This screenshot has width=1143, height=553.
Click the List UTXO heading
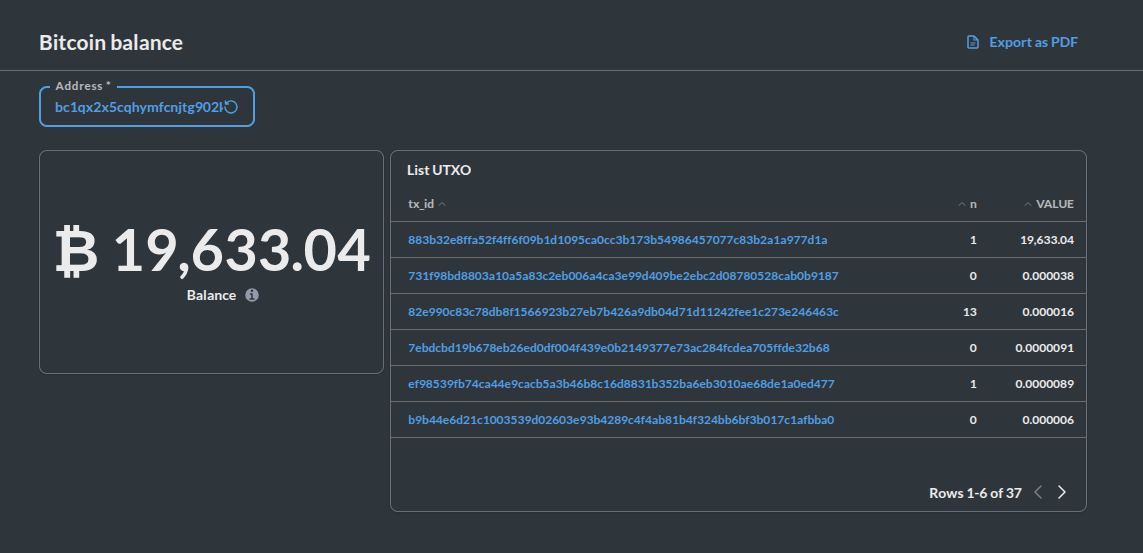click(439, 170)
